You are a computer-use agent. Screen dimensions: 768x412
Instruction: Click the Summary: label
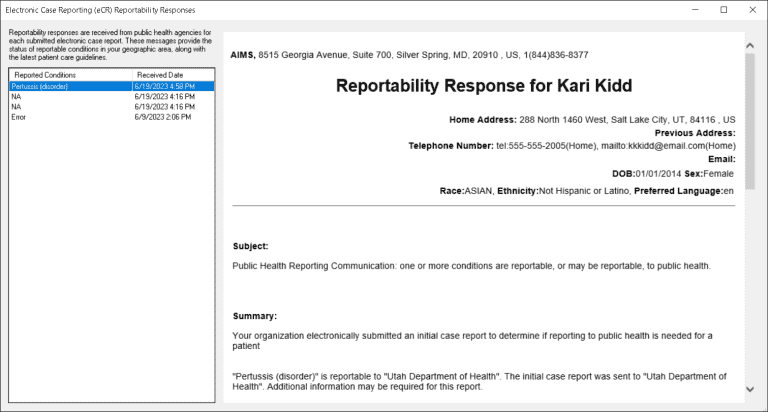click(255, 316)
